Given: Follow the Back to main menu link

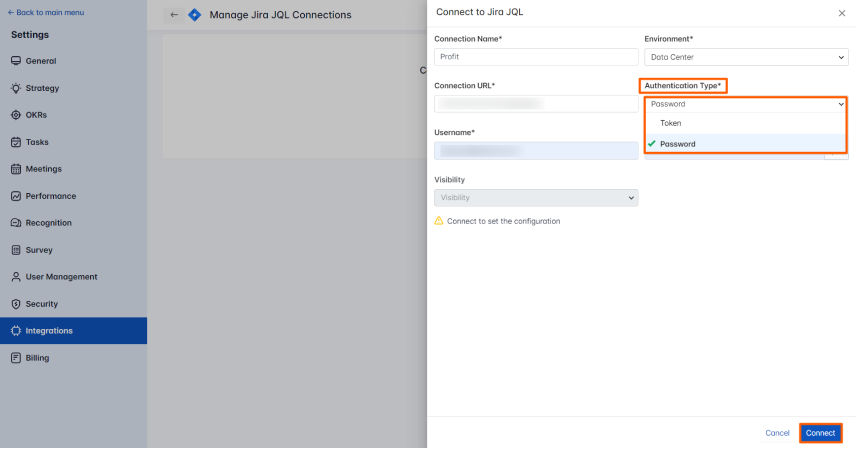Looking at the screenshot, I should (46, 12).
